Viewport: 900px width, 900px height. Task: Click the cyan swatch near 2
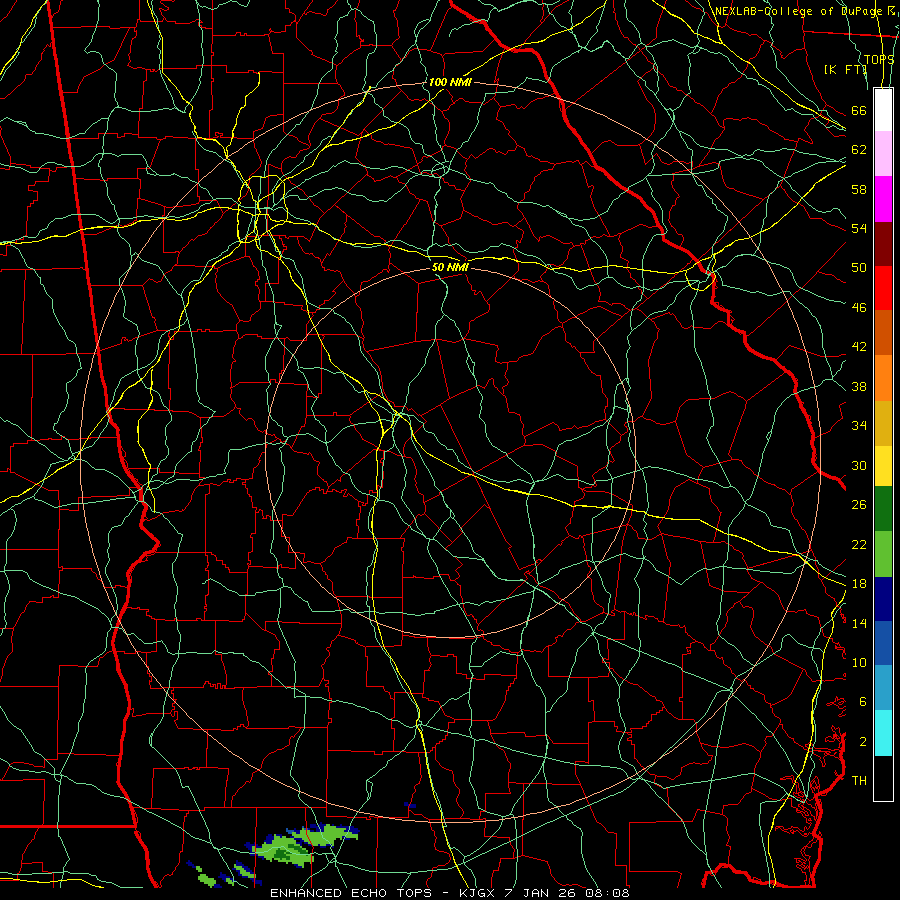pos(883,733)
